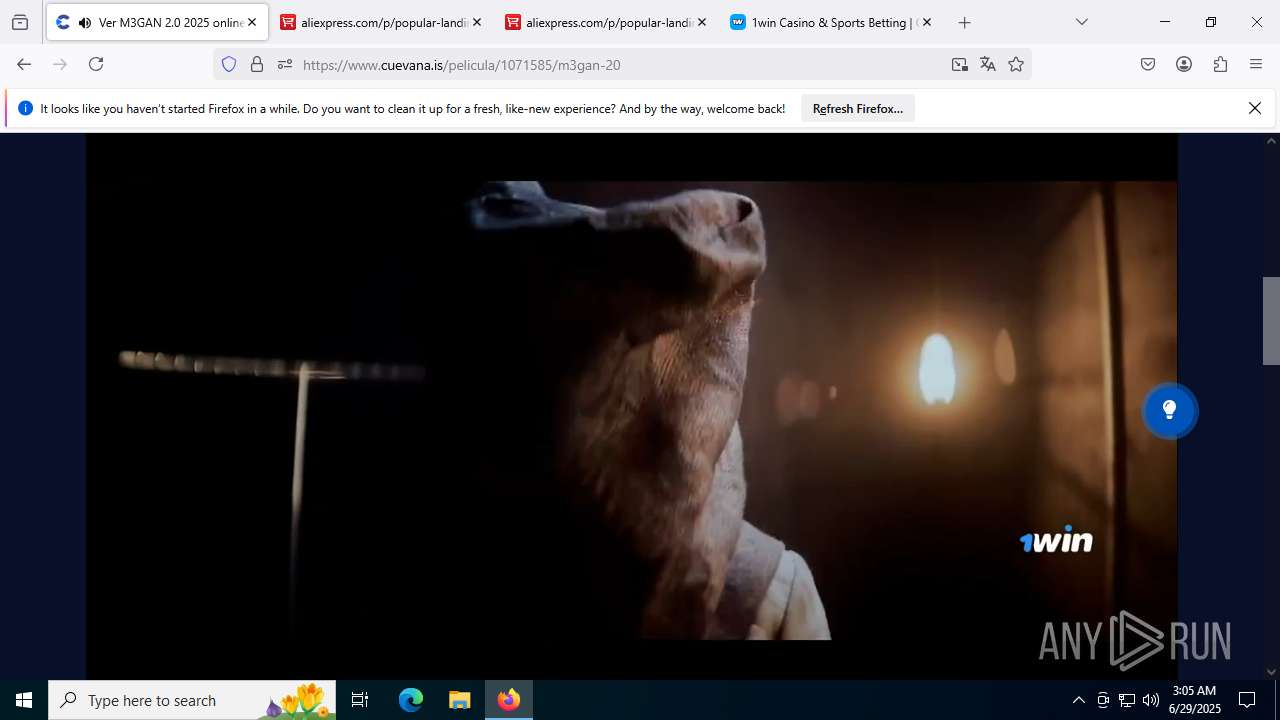The width and height of the screenshot is (1280, 720).
Task: Click the Refresh Firefox... button
Action: point(858,108)
